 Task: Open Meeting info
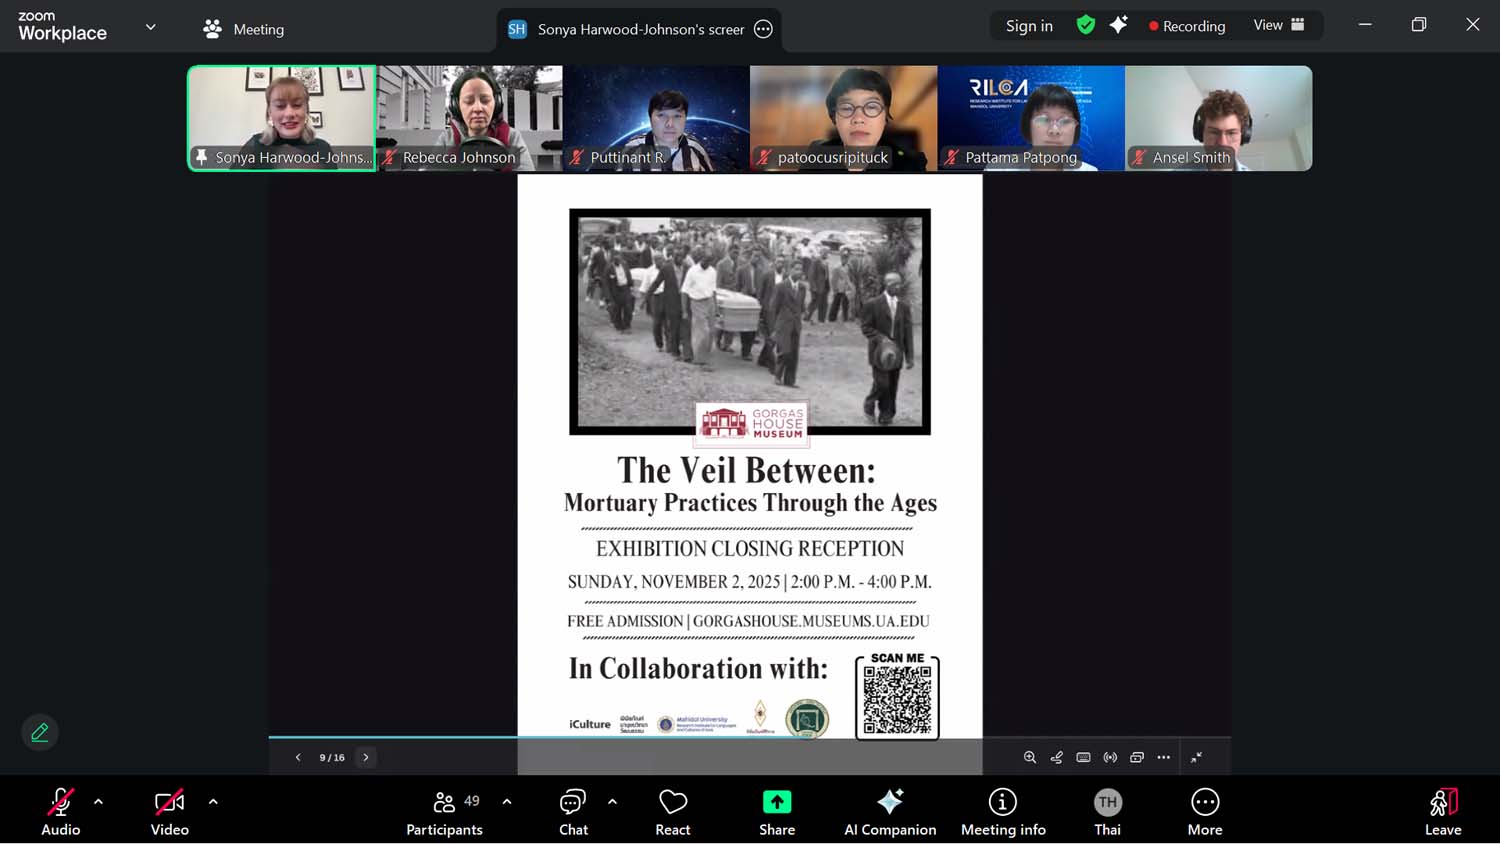click(1003, 811)
